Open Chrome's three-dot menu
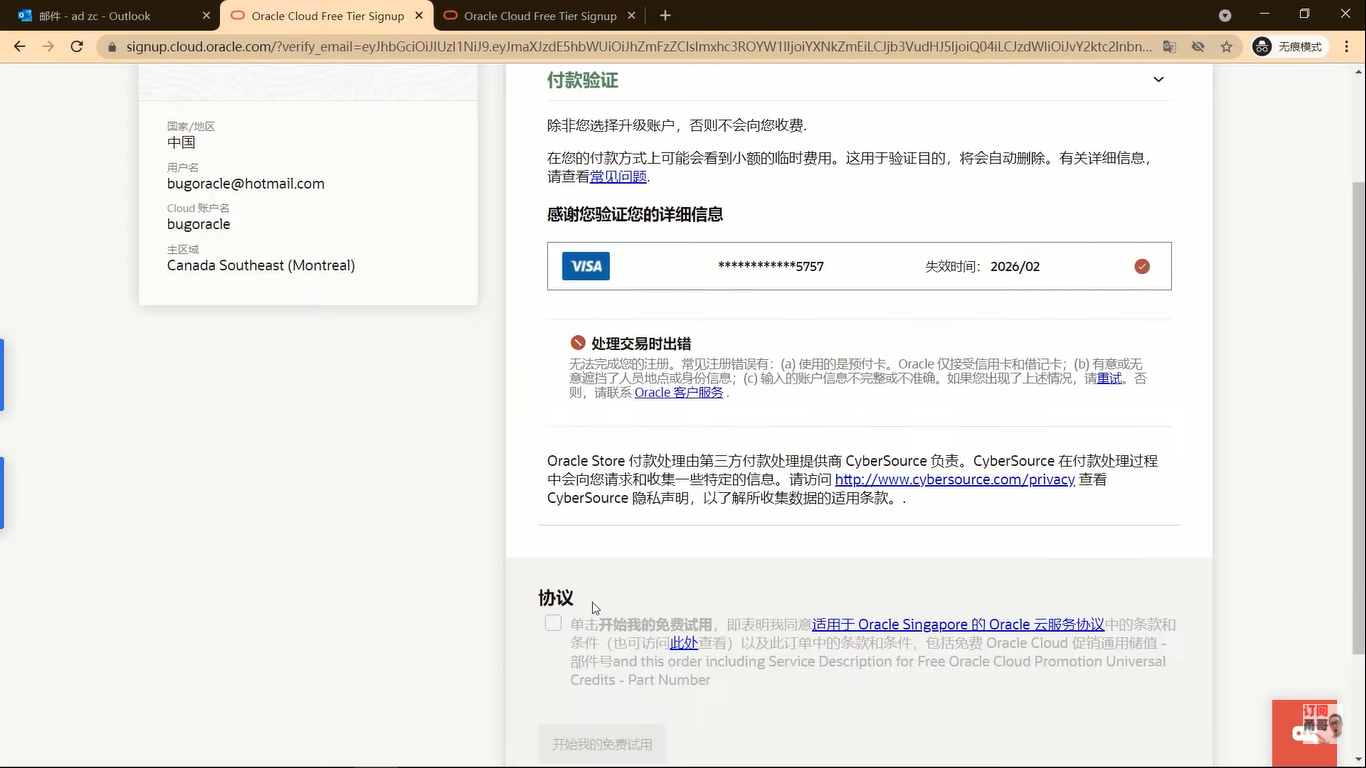1366x768 pixels. [x=1345, y=46]
